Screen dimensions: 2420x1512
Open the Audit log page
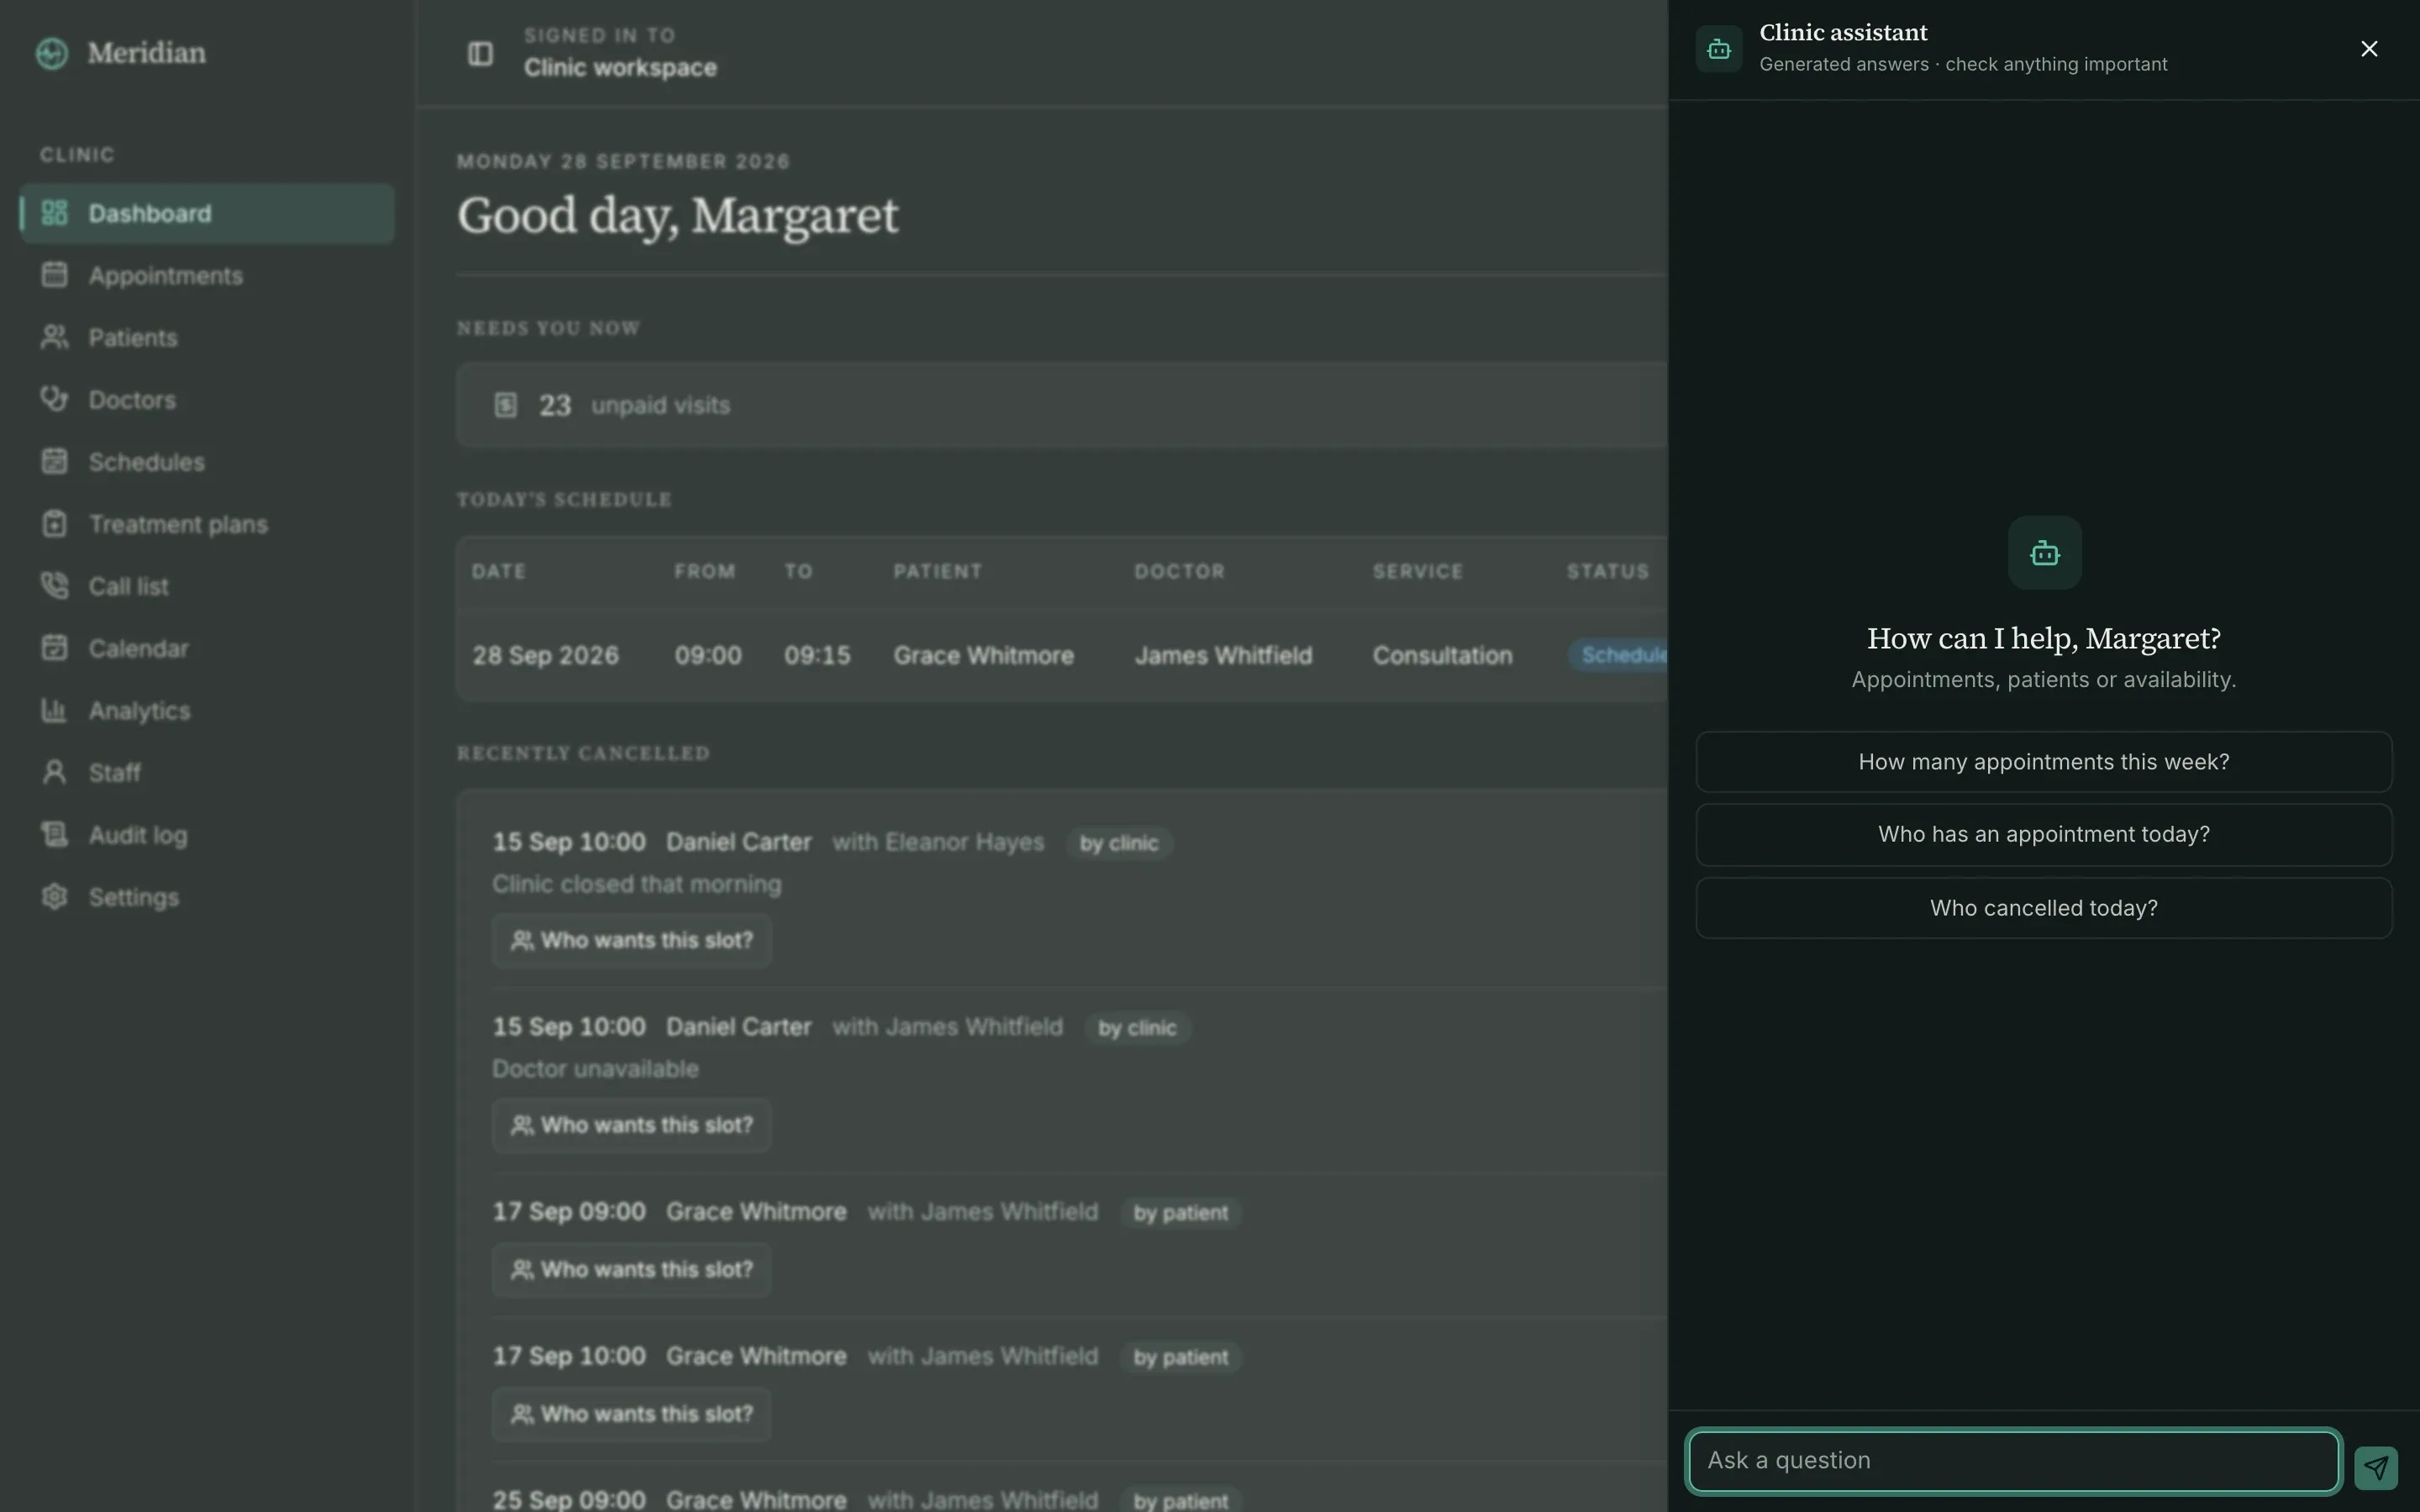(207, 835)
